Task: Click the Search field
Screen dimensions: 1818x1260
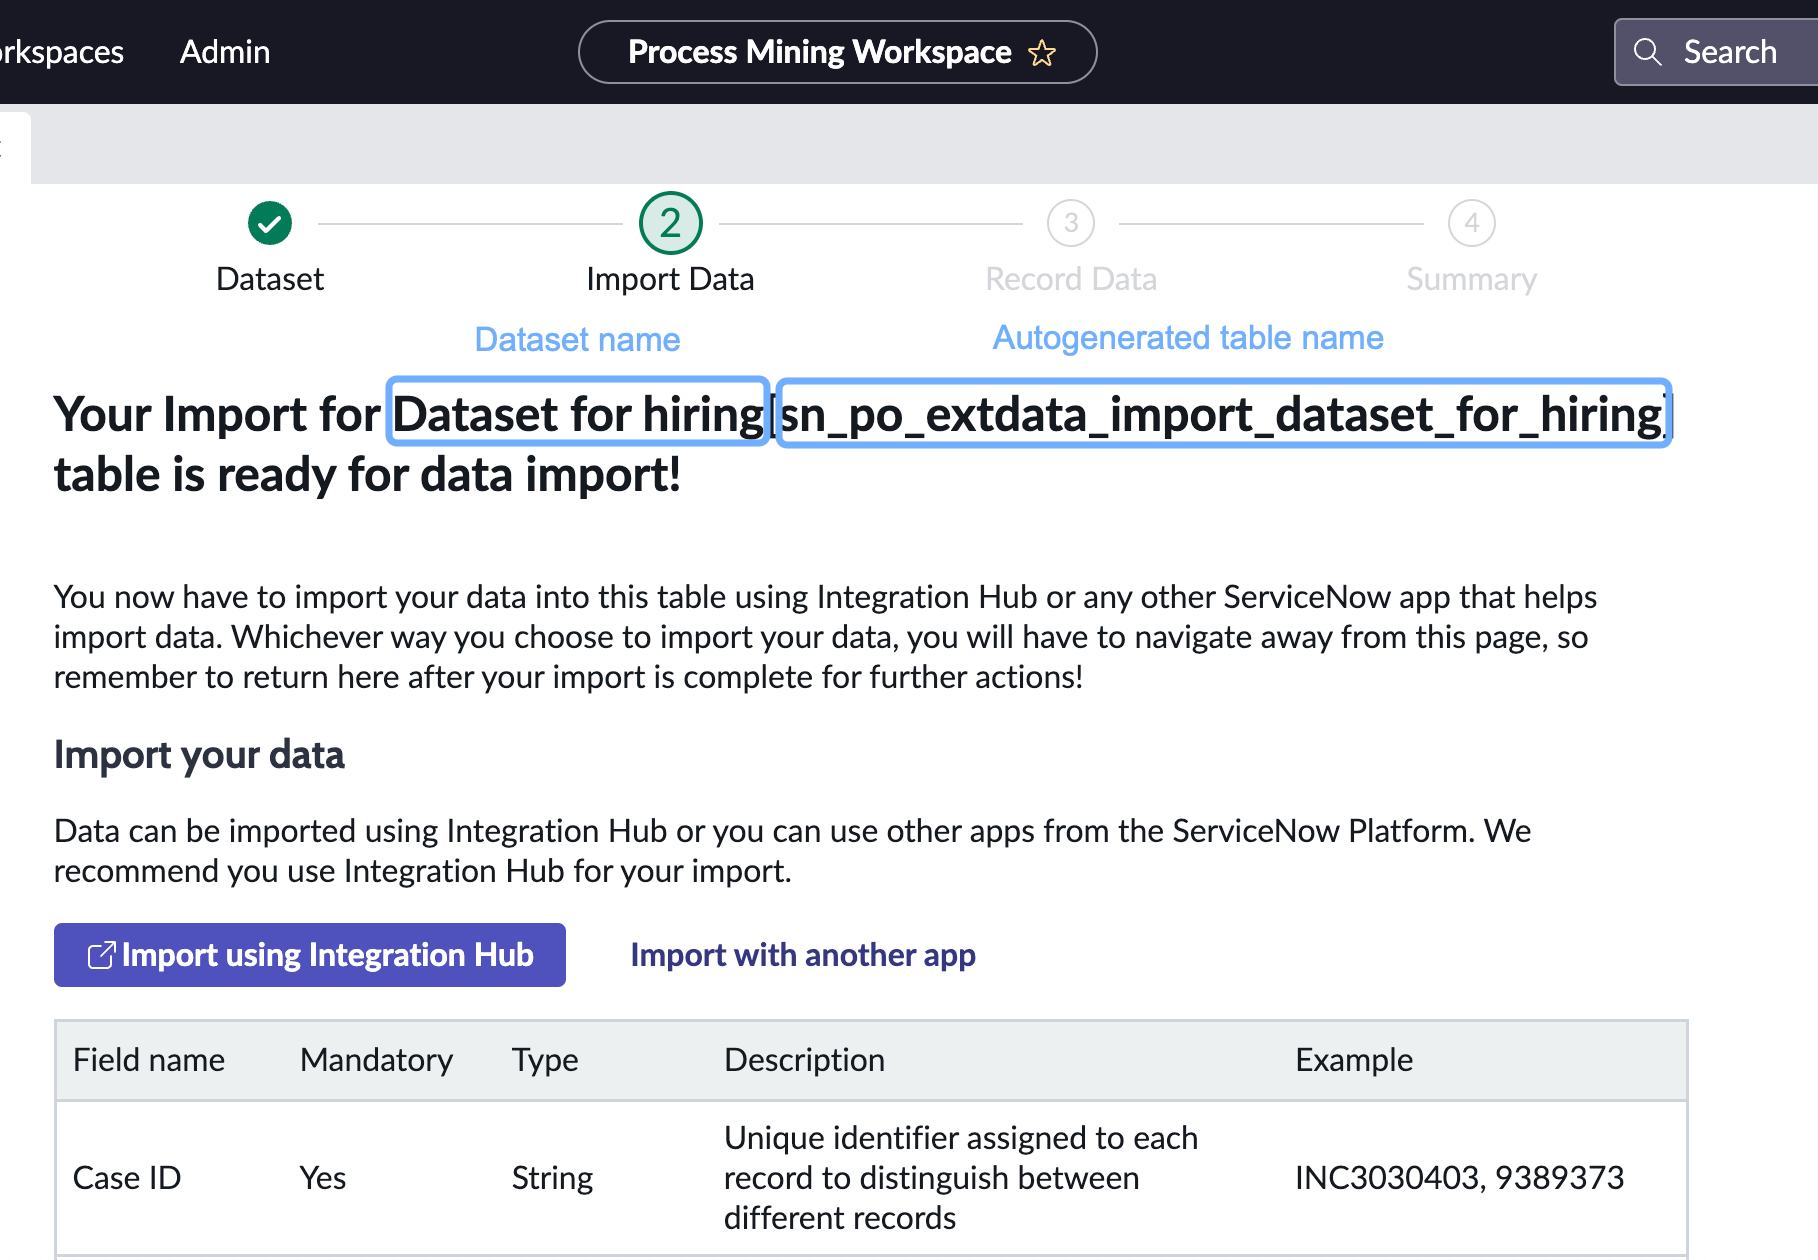Action: point(1716,52)
